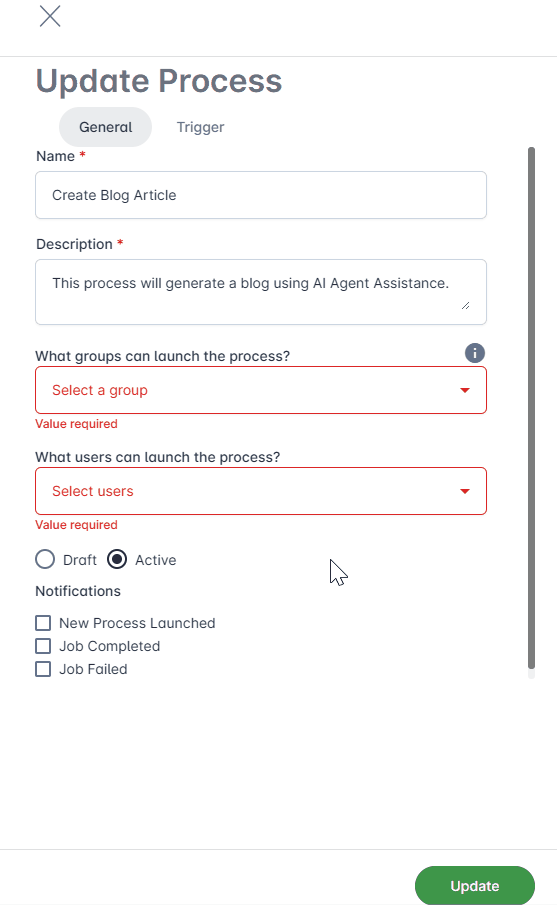Click the 'What users can launch' label
This screenshot has height=905, width=557.
(158, 457)
